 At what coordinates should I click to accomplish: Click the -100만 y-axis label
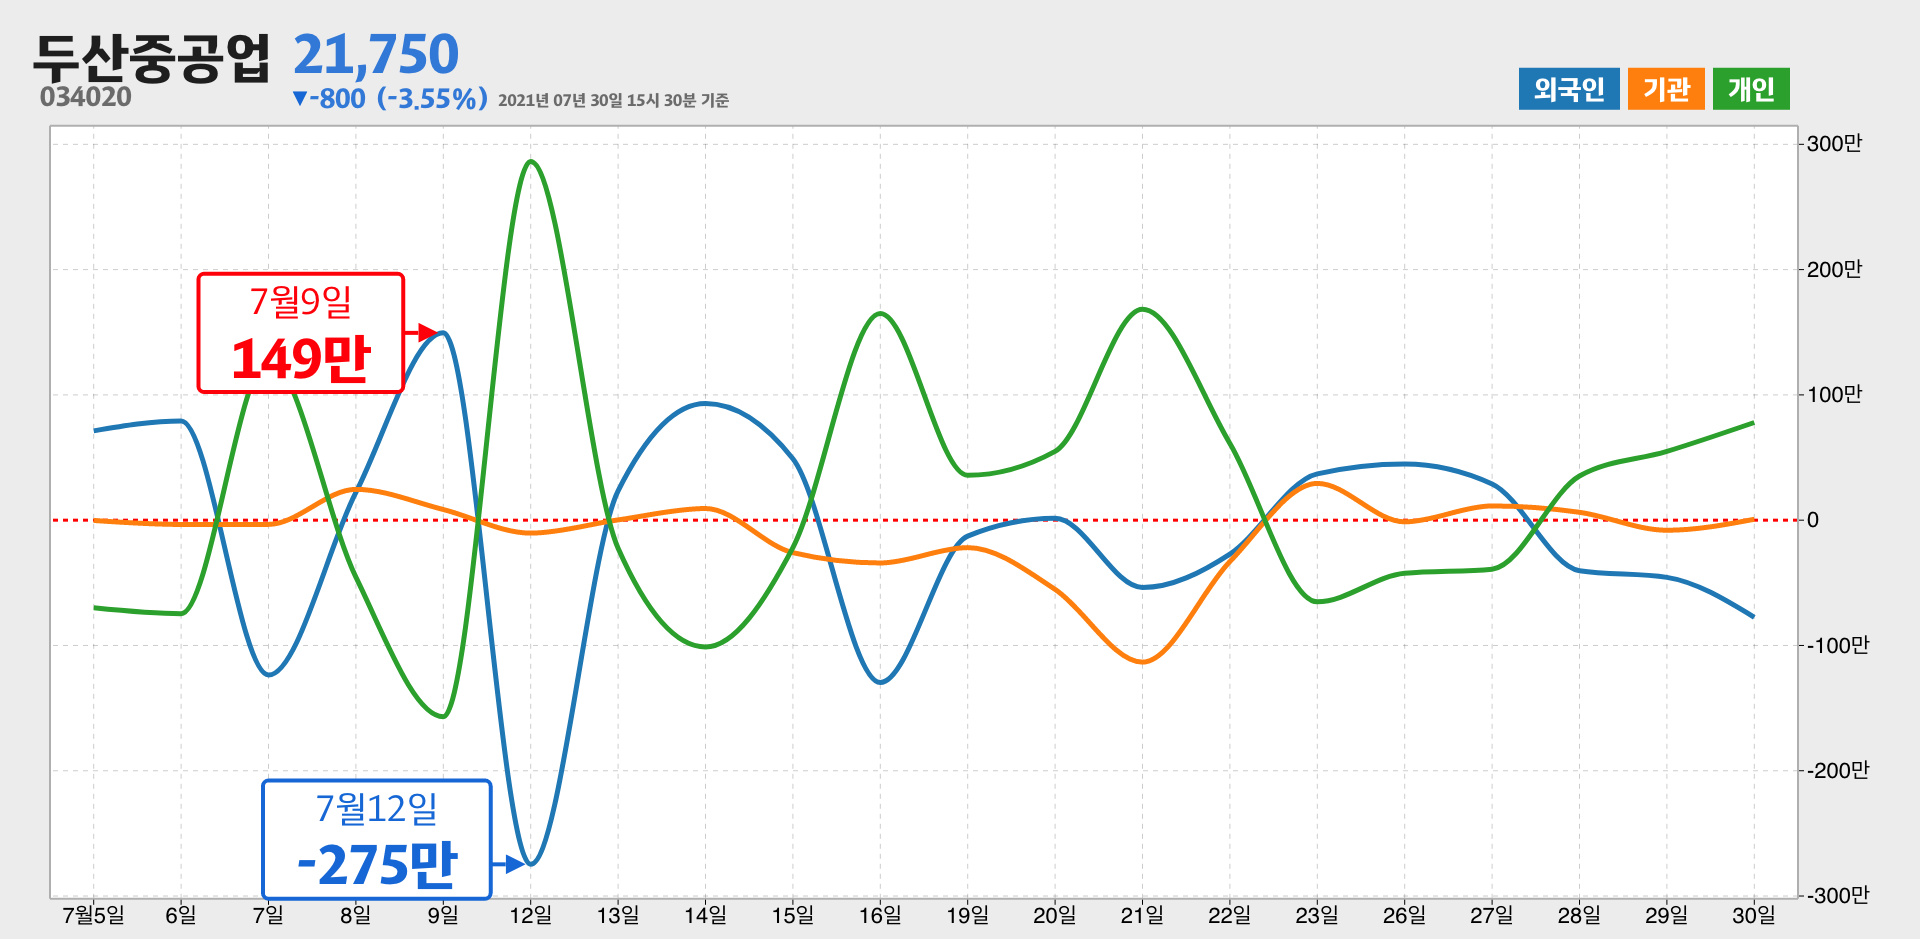point(1837,645)
